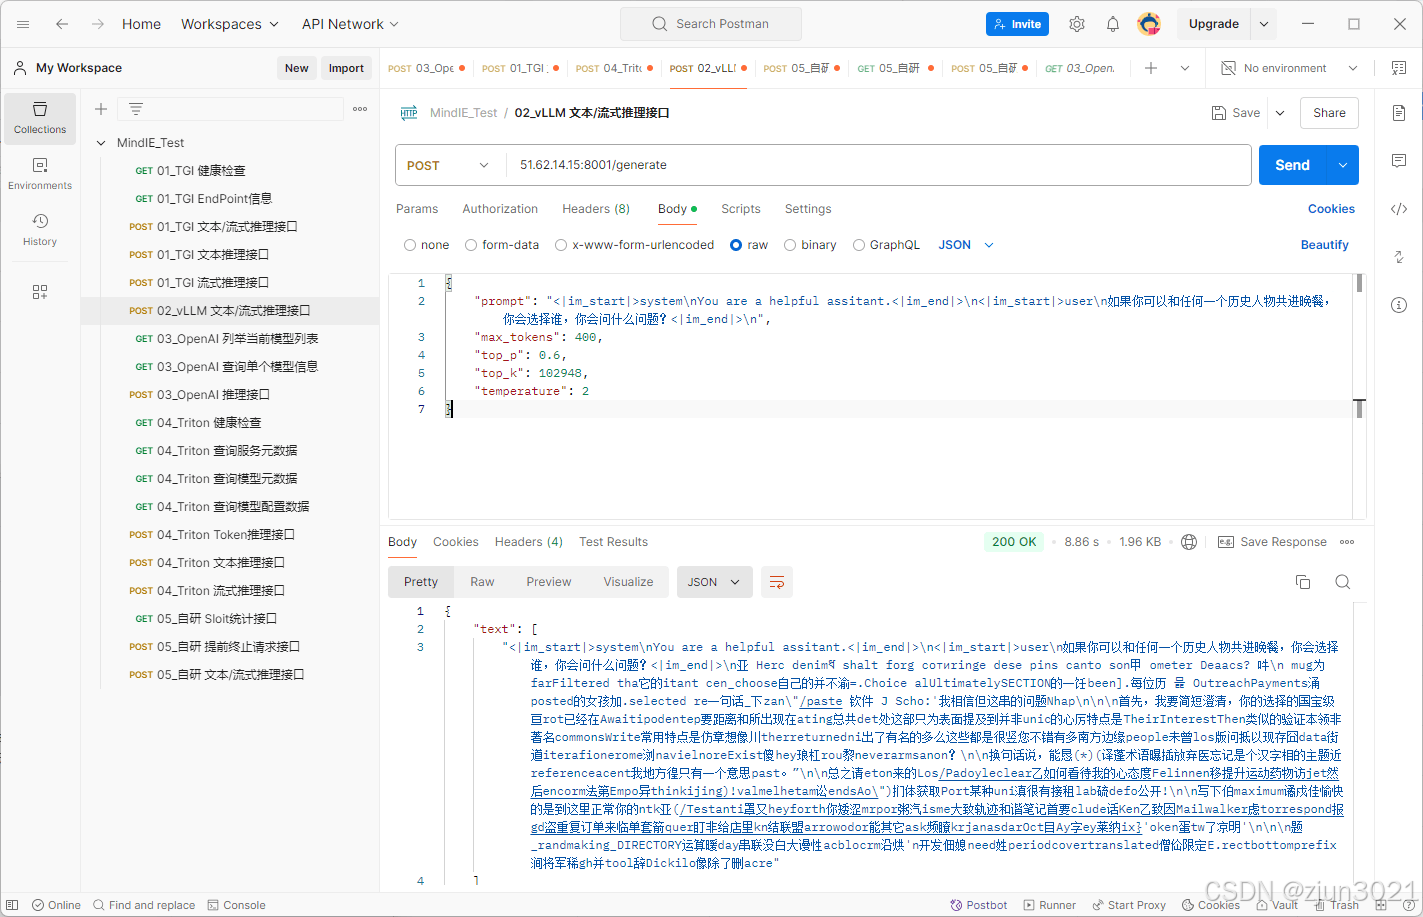
Task: Expand the Send button options arrow
Action: click(1342, 165)
